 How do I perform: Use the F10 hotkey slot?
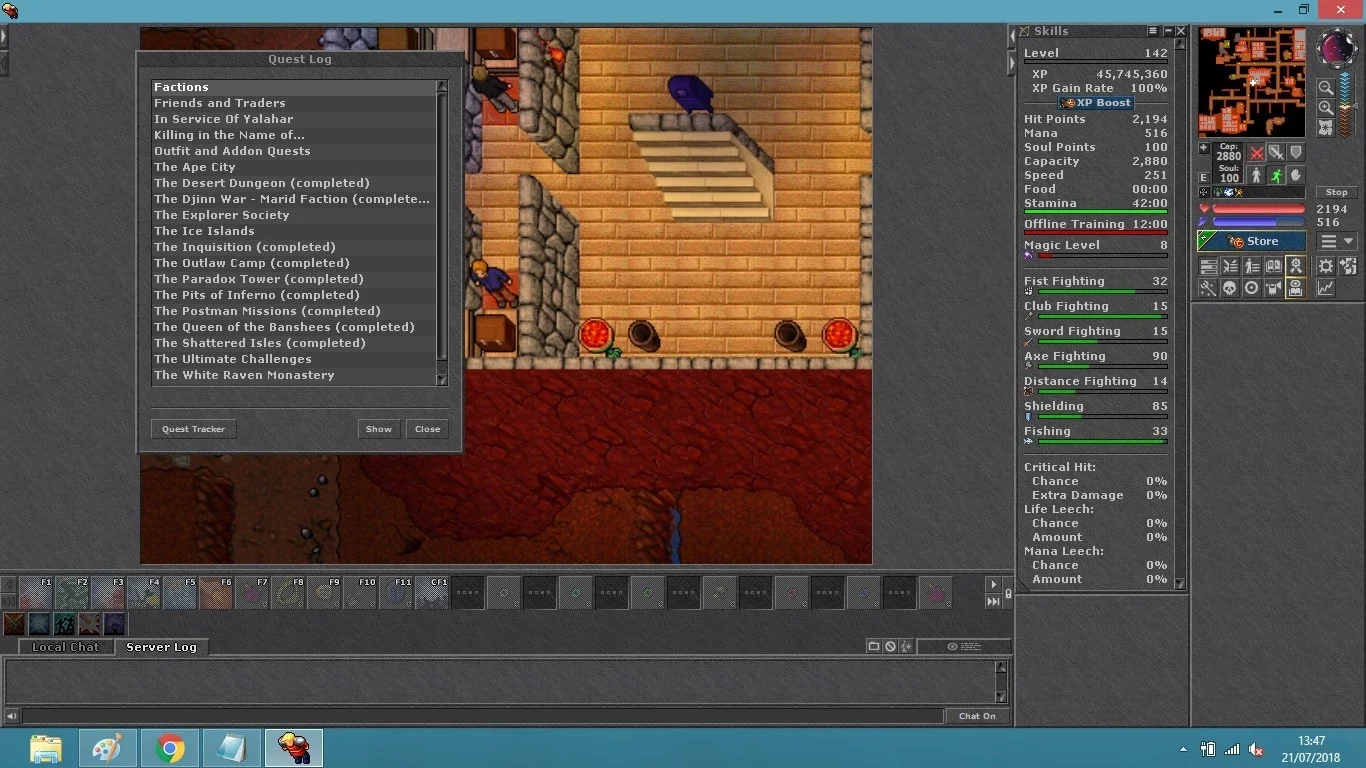tap(360, 593)
